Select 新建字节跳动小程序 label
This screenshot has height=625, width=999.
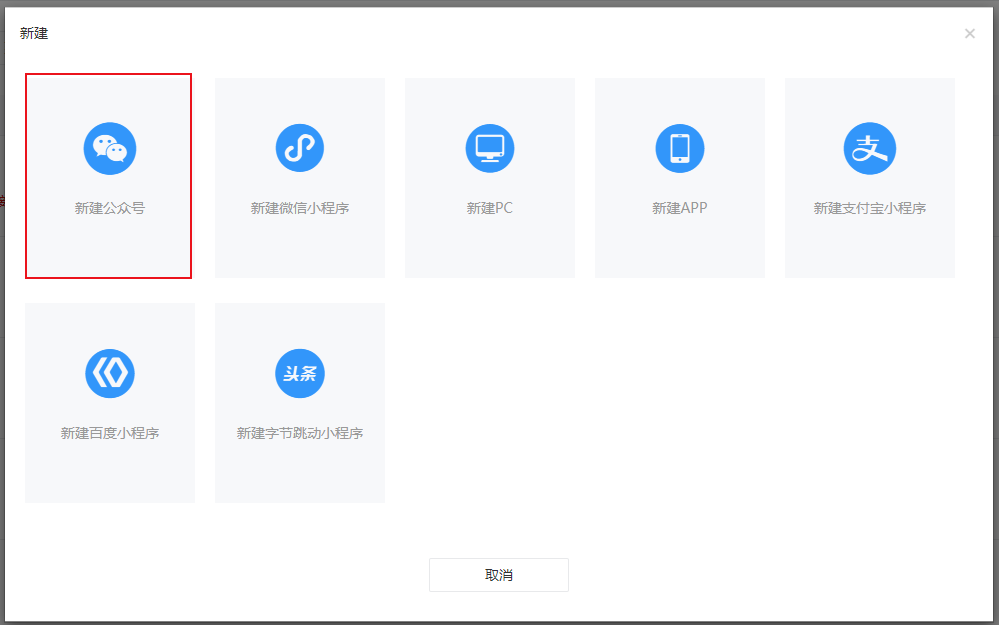(x=299, y=433)
